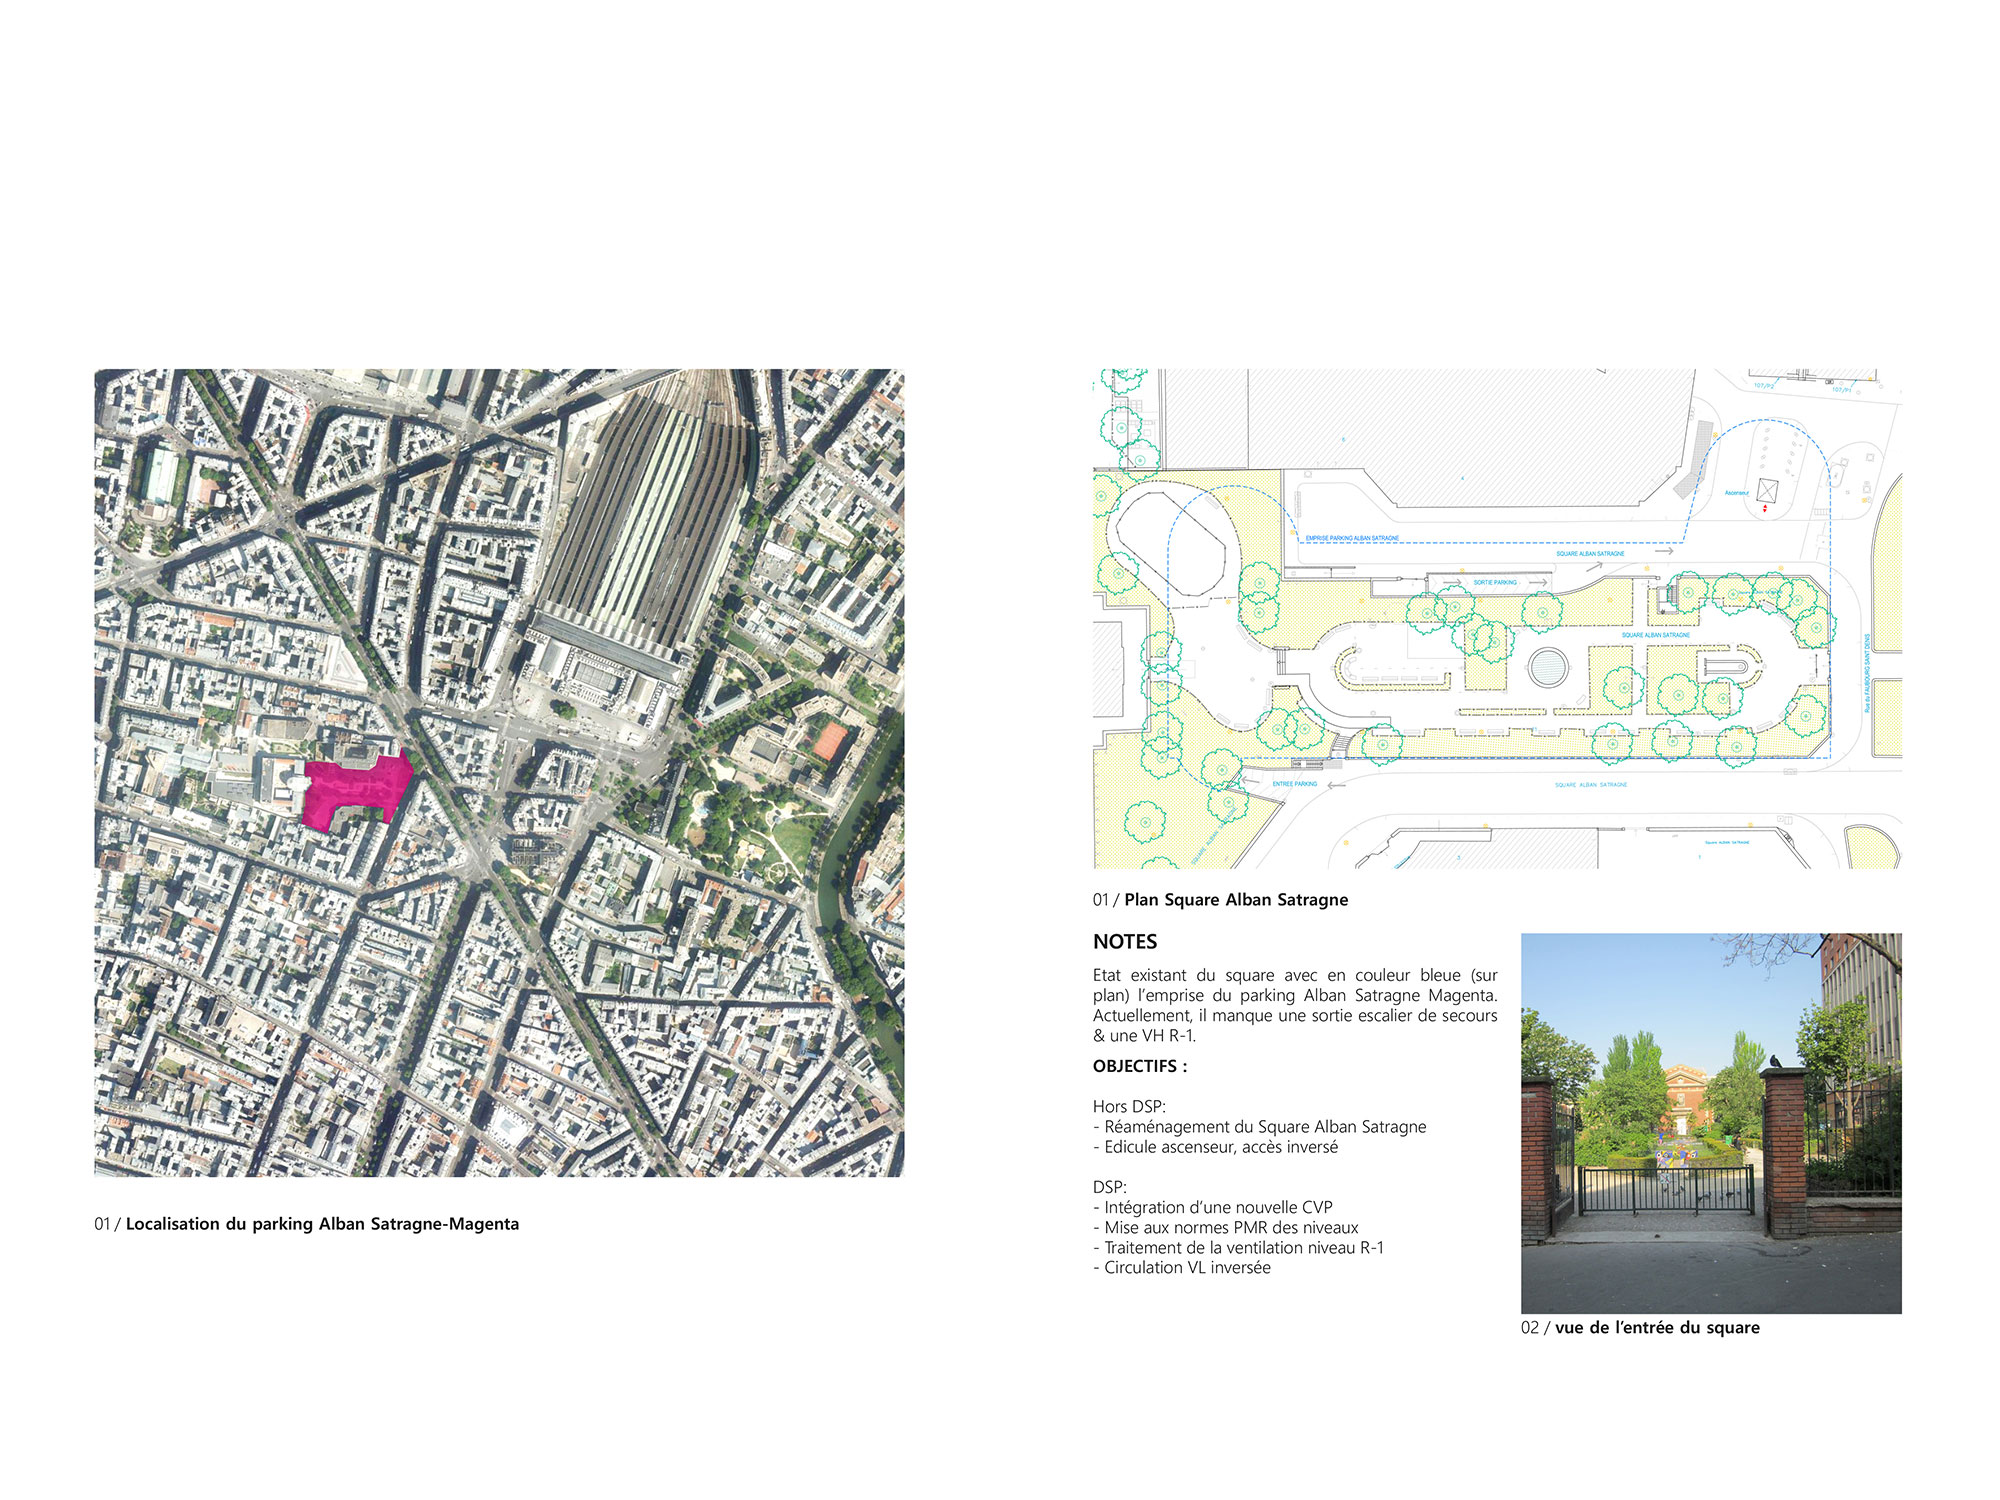The height and width of the screenshot is (1500, 2000).
Task: Select 'Edicule ascenseur, accès inversé' line
Action: [x=1215, y=1147]
